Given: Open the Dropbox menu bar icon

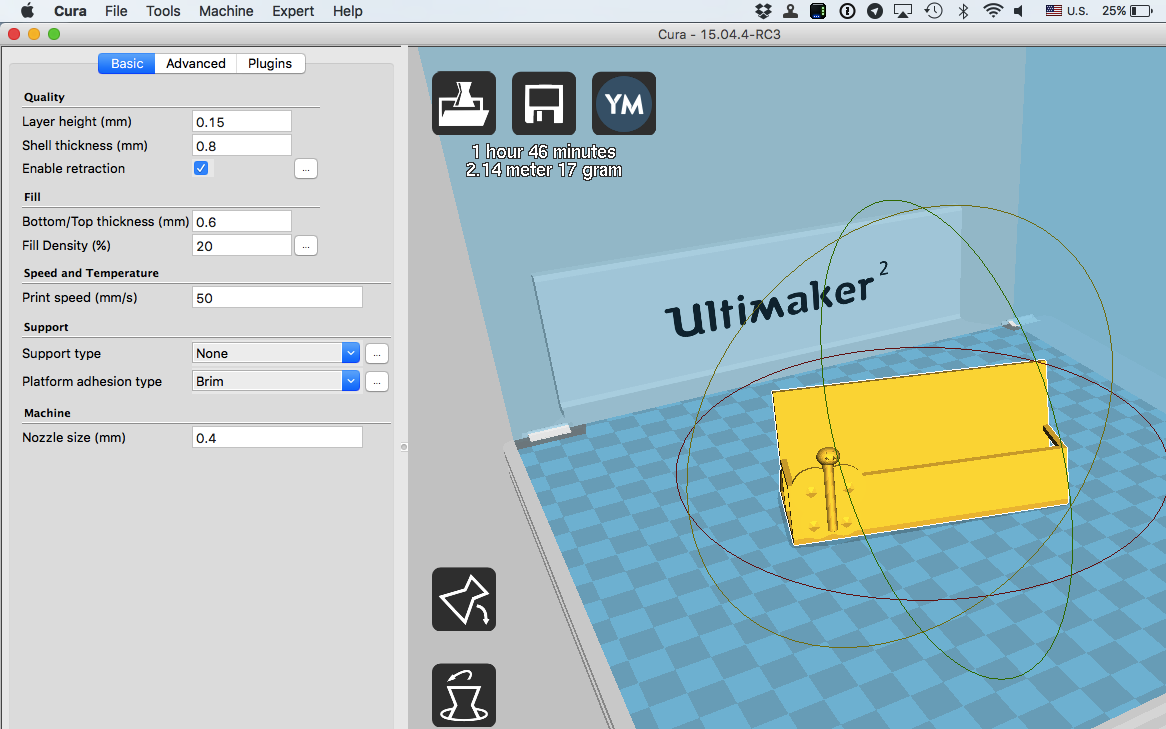Looking at the screenshot, I should pos(764,11).
